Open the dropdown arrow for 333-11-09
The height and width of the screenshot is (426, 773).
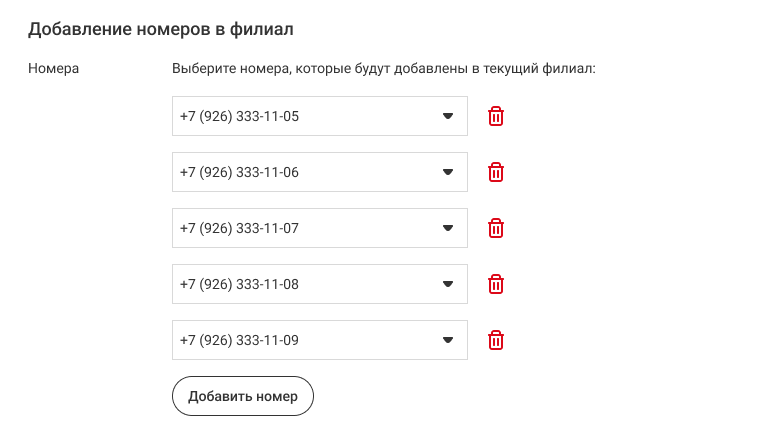(448, 340)
